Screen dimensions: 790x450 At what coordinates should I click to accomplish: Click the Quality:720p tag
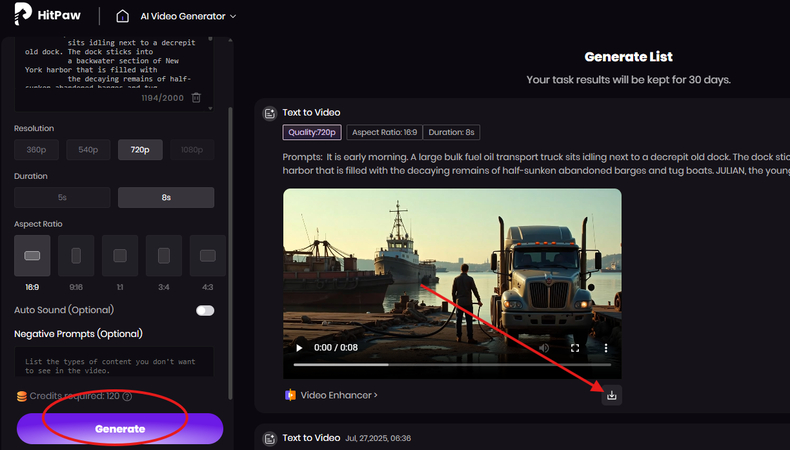coord(312,133)
